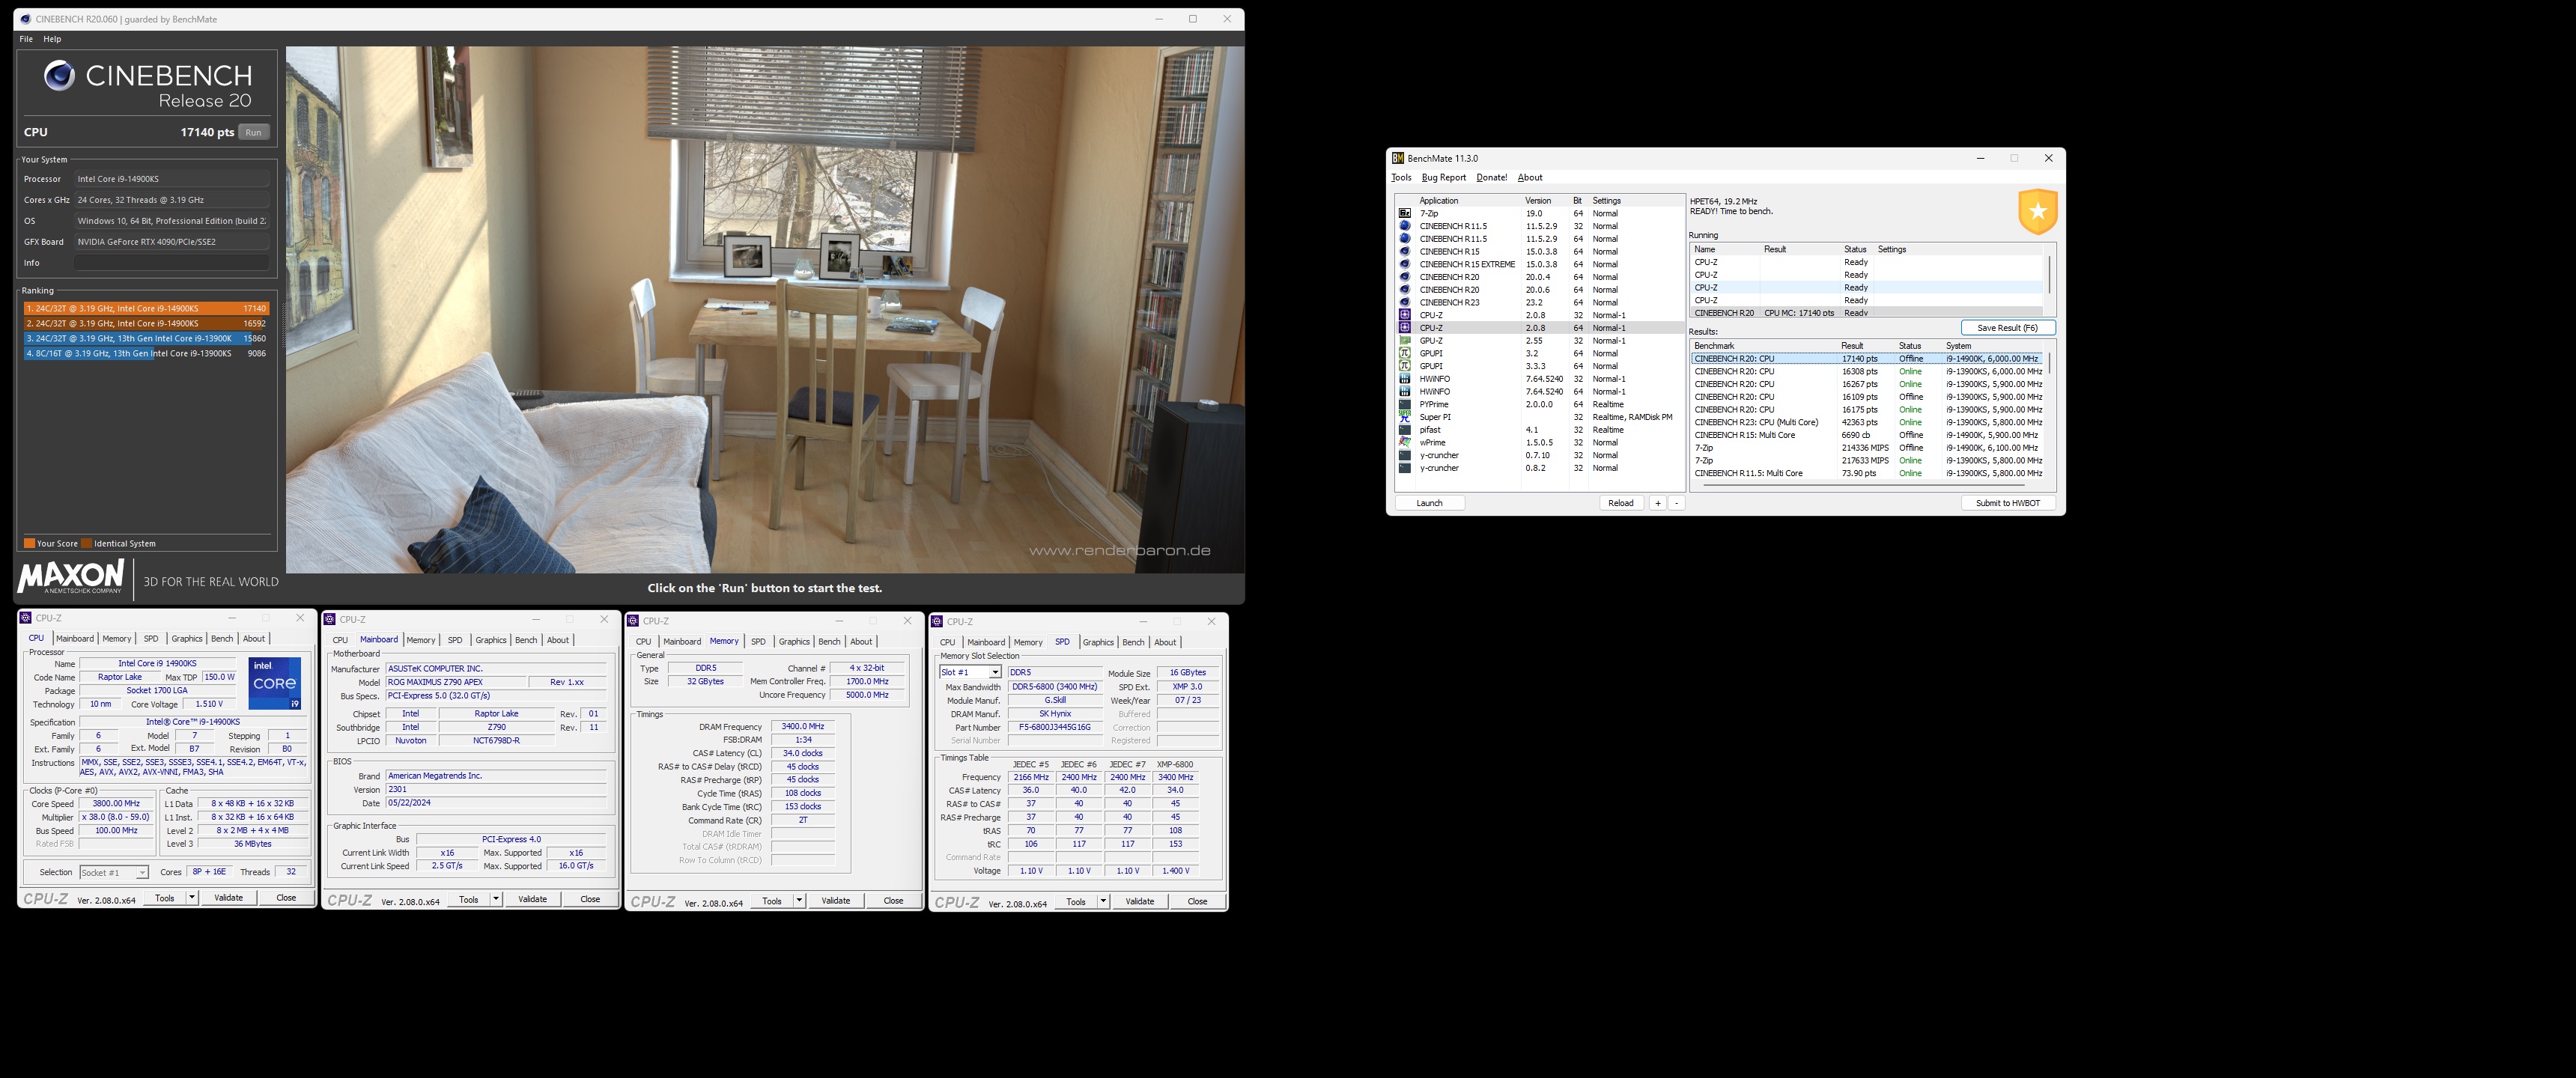Click Close button in CPU-Z SPD window
Screen dimensions: 2576x1078
tap(1197, 901)
